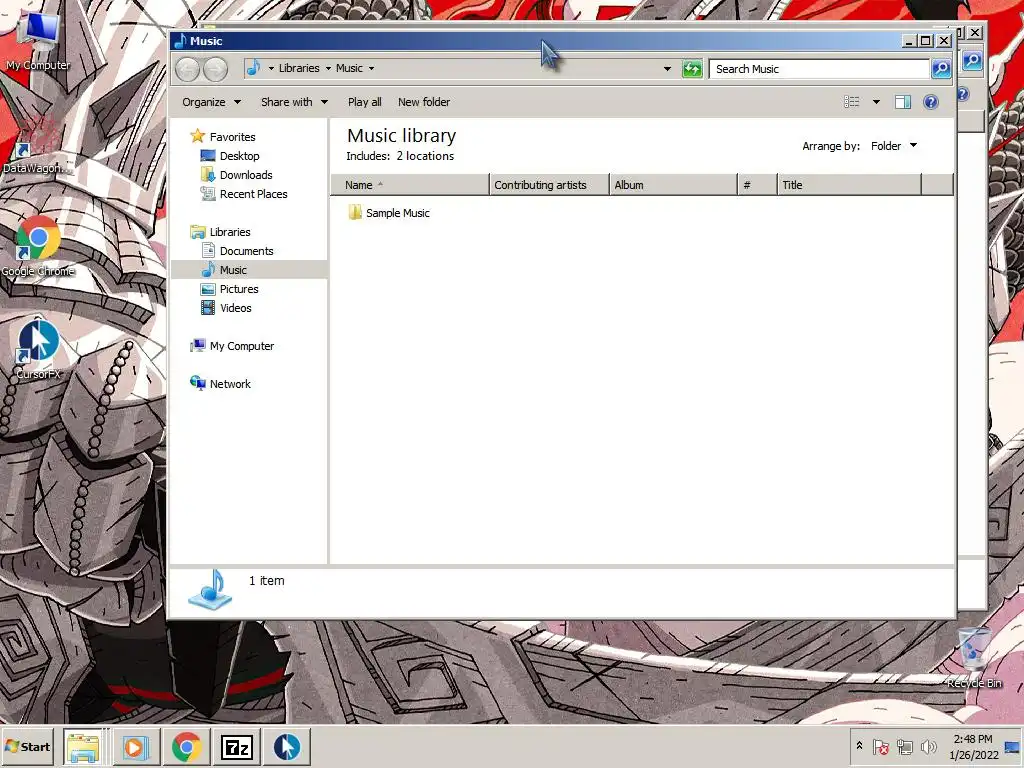The height and width of the screenshot is (768, 1024).
Task: Focus the Search Music field
Action: tap(820, 69)
